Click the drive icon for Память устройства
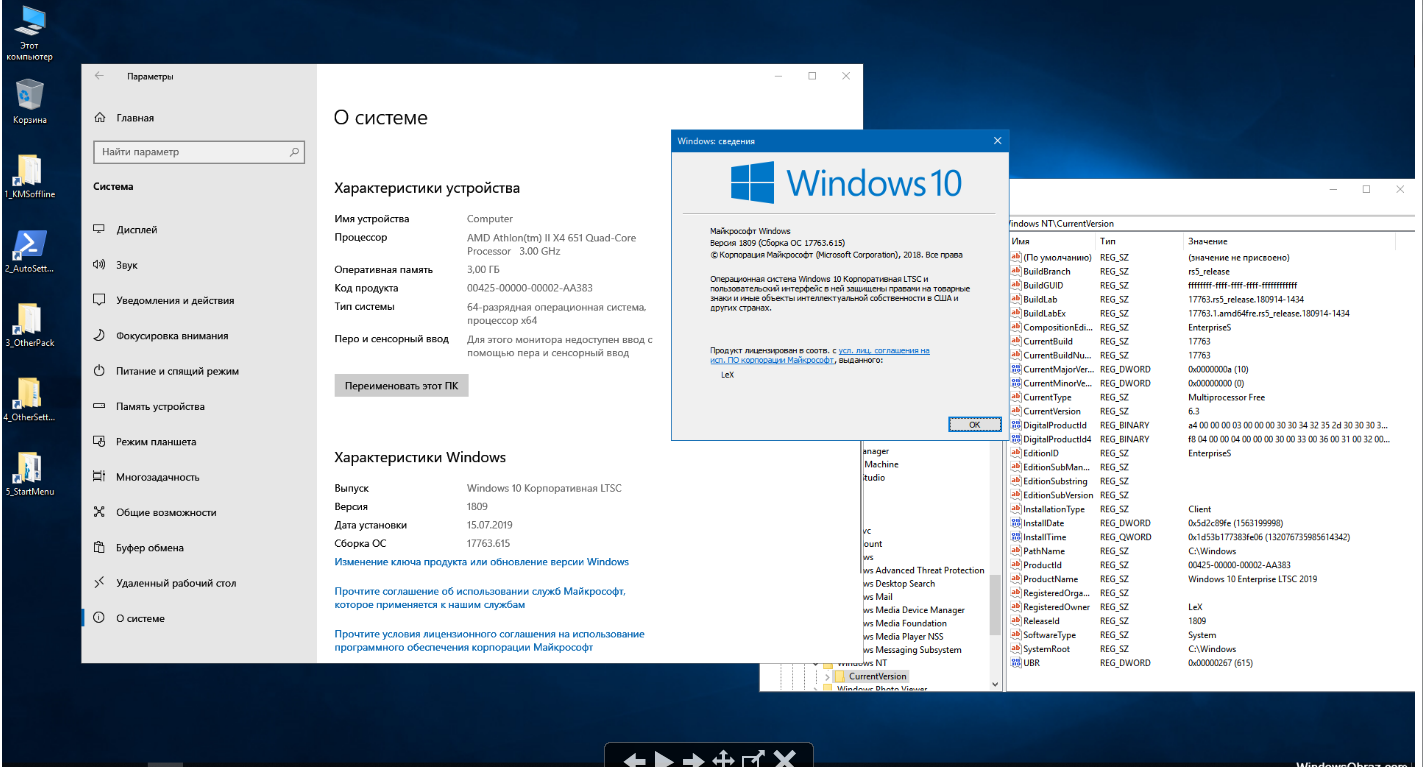1423x767 pixels. point(99,406)
